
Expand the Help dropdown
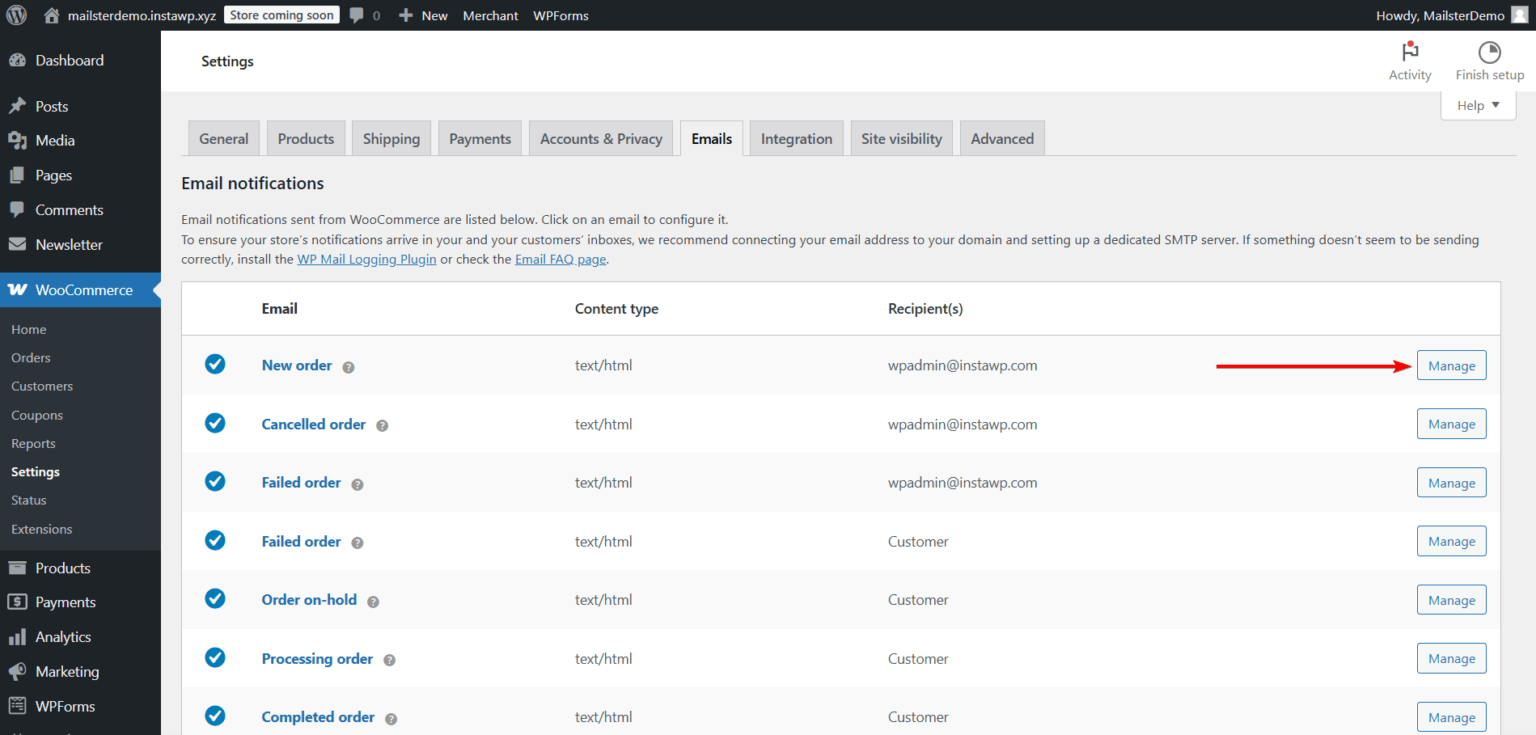(x=1478, y=104)
